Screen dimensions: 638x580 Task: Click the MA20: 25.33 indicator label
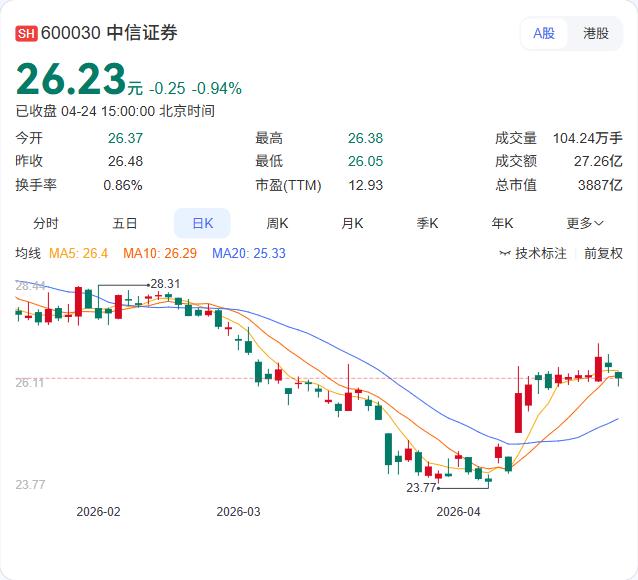(249, 254)
